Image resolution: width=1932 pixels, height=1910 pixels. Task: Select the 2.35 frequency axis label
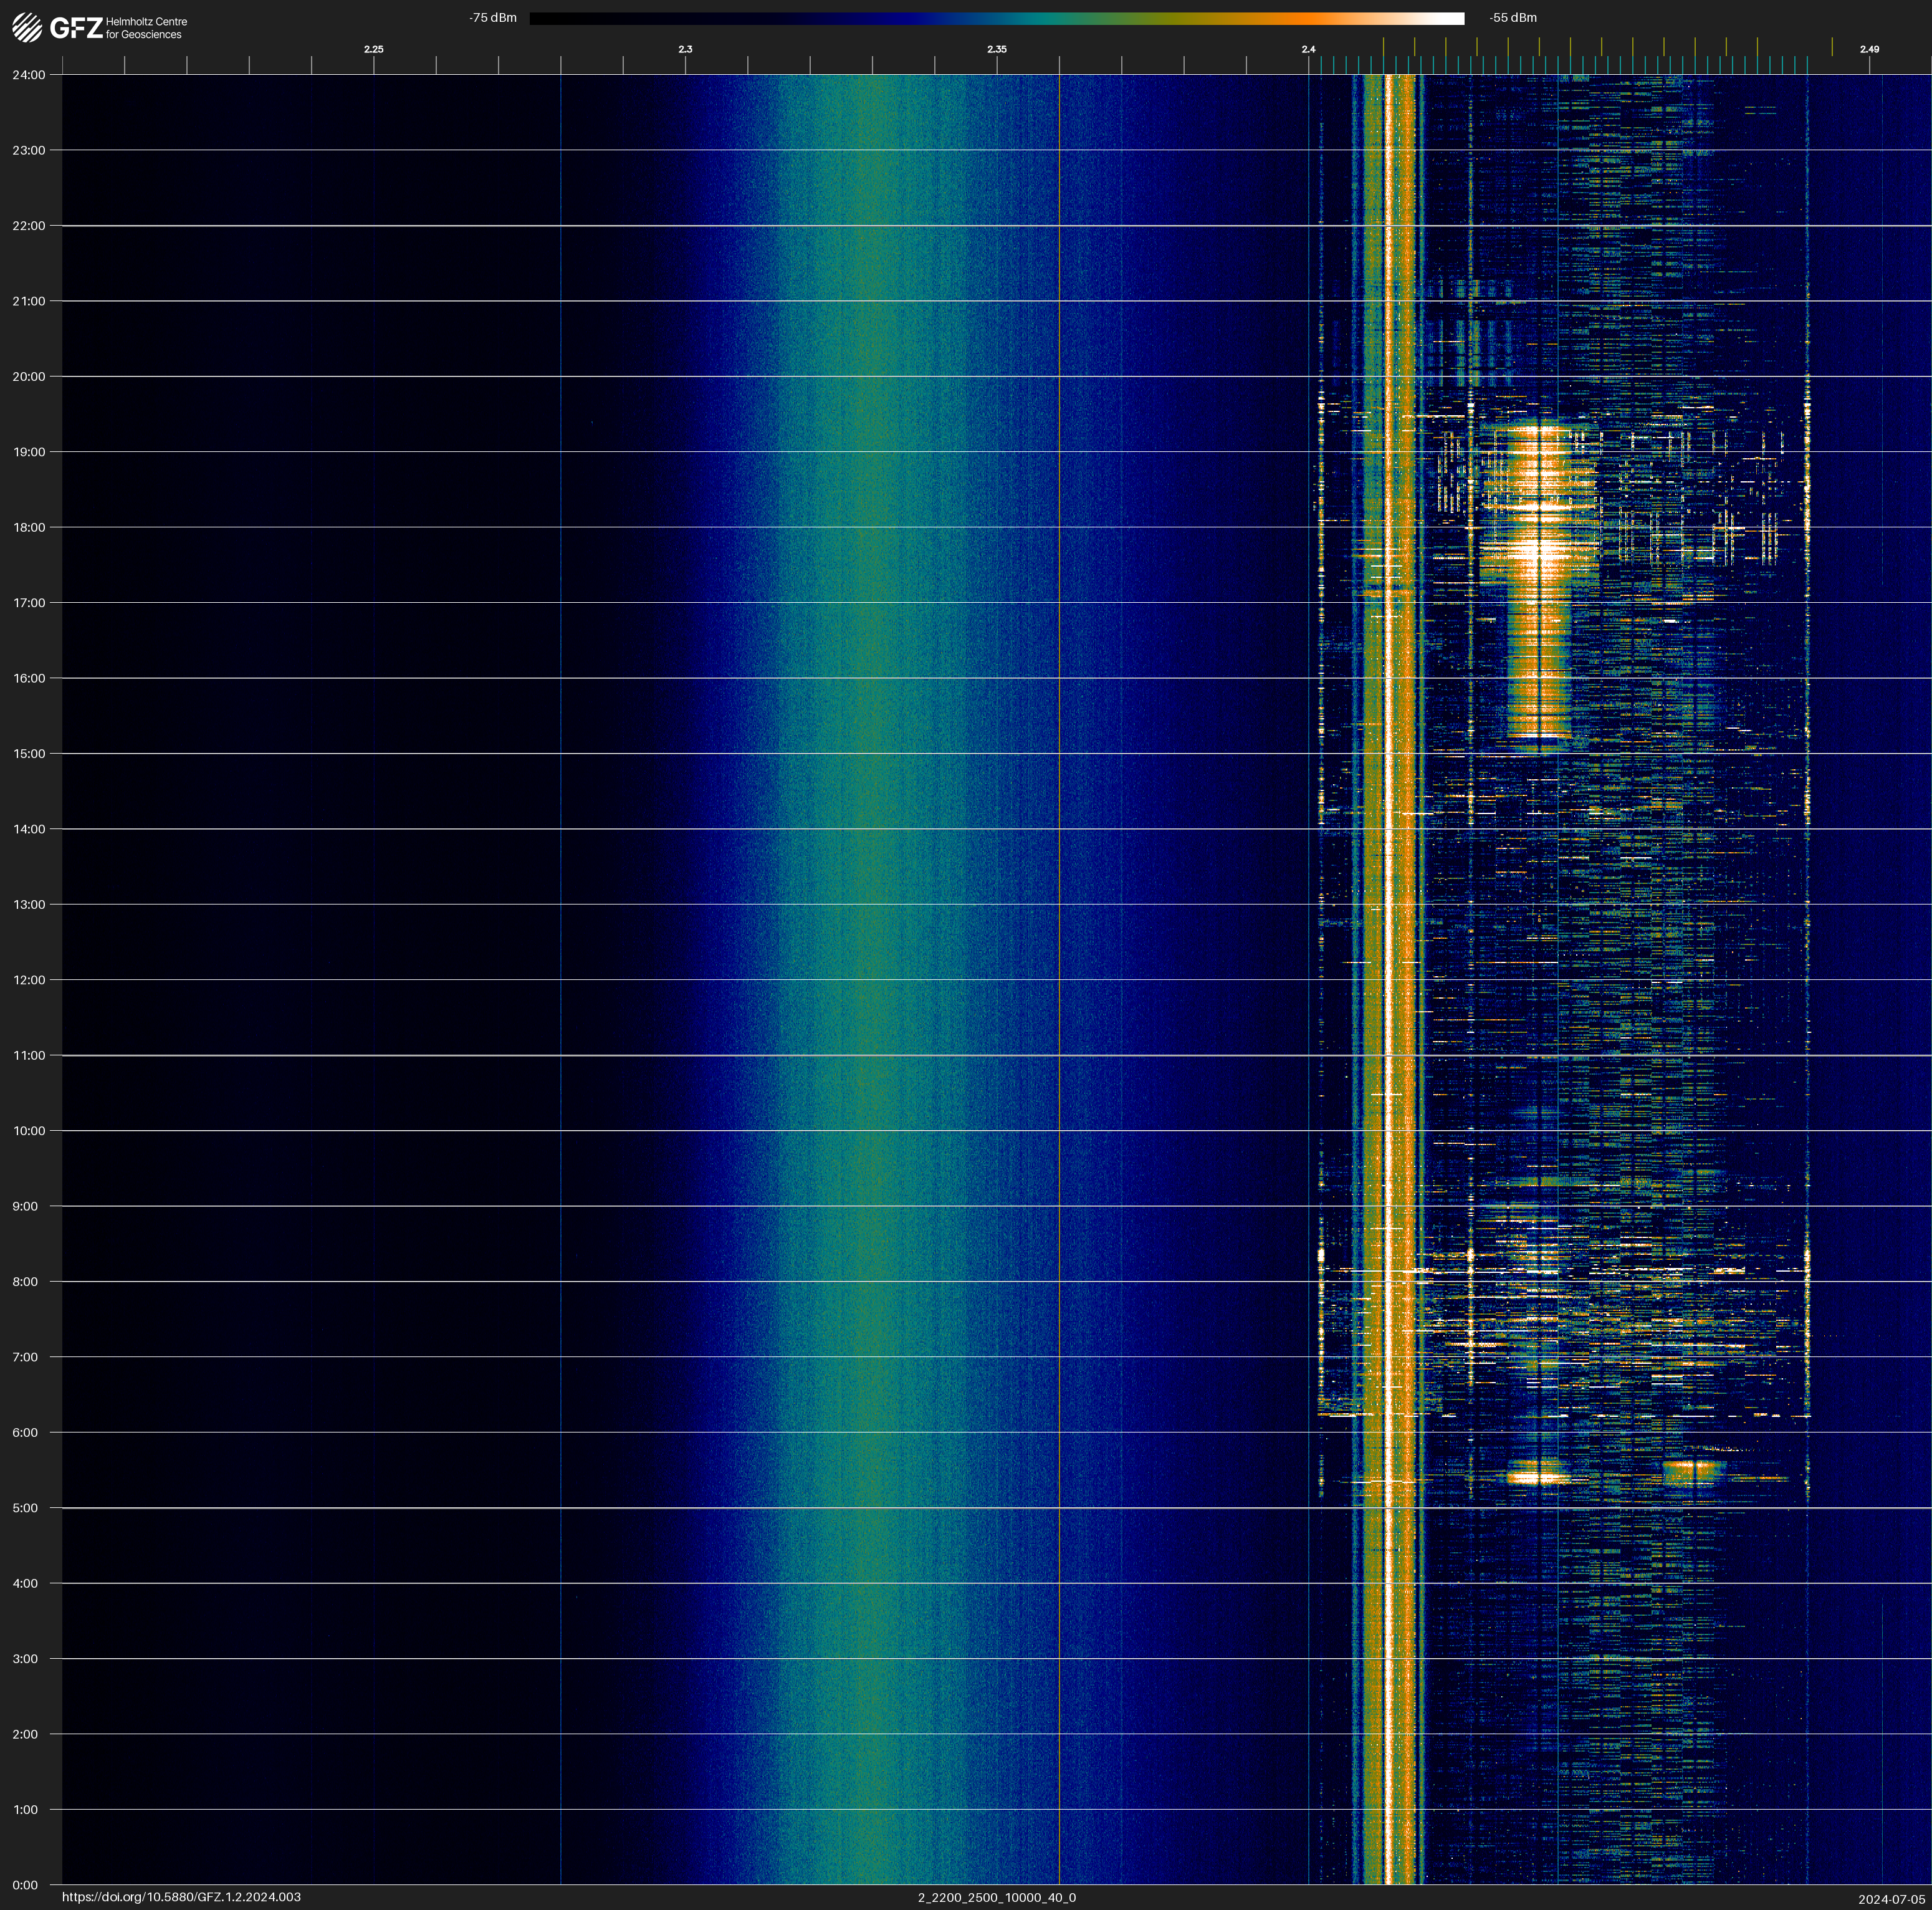click(x=996, y=49)
